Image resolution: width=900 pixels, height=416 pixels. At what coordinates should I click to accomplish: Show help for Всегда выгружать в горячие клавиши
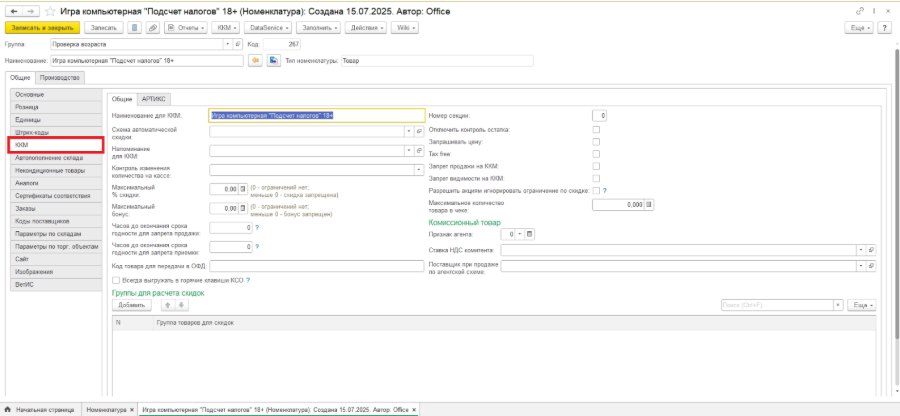click(248, 281)
